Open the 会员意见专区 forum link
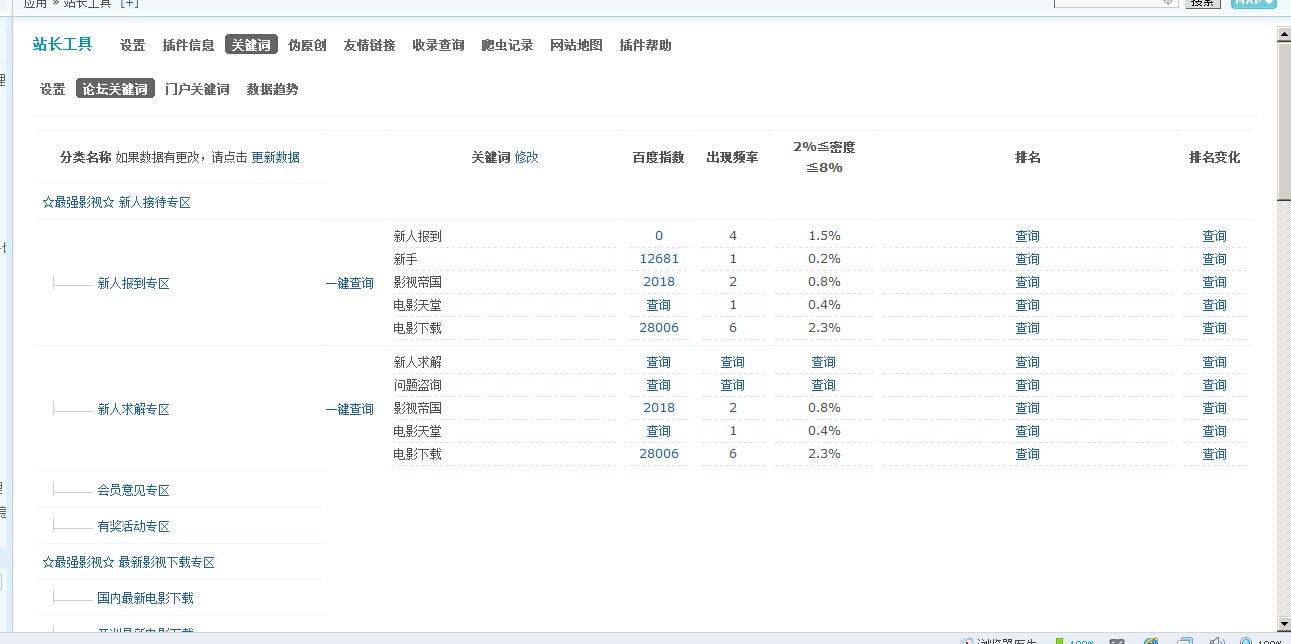The height and width of the screenshot is (644, 1291). point(133,490)
